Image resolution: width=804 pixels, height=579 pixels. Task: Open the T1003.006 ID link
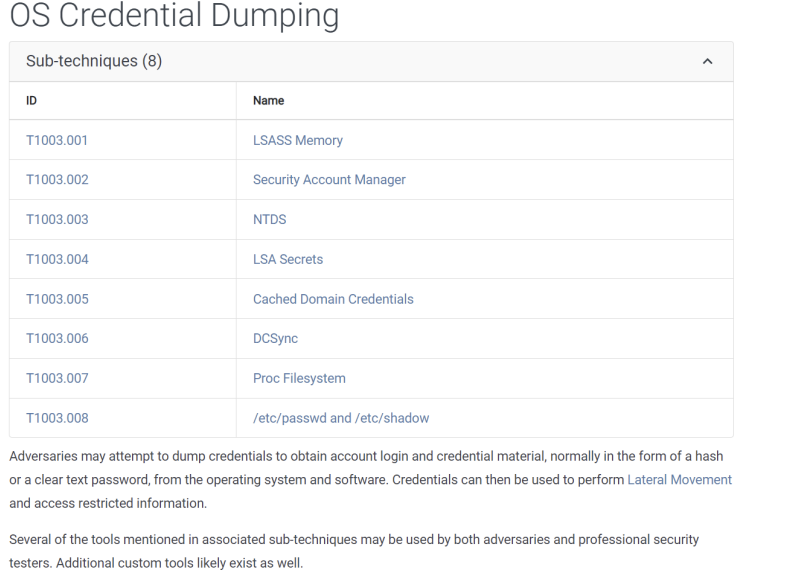tap(57, 338)
